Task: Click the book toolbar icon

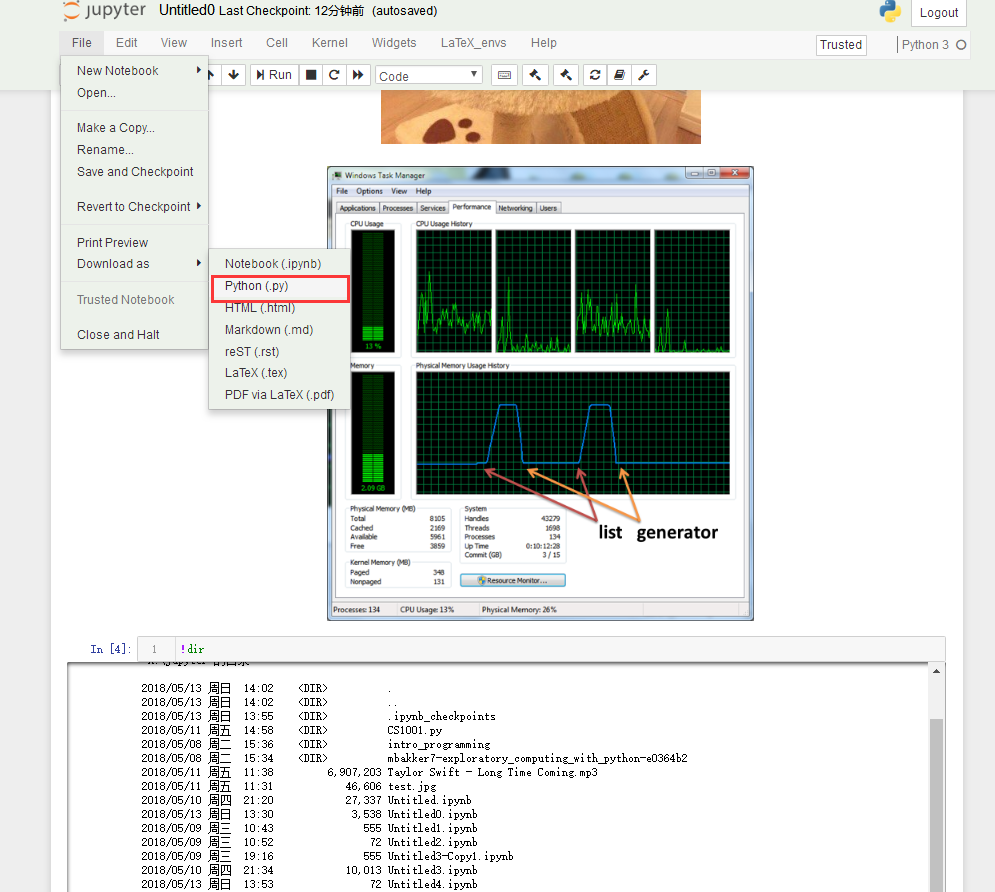Action: pos(619,75)
